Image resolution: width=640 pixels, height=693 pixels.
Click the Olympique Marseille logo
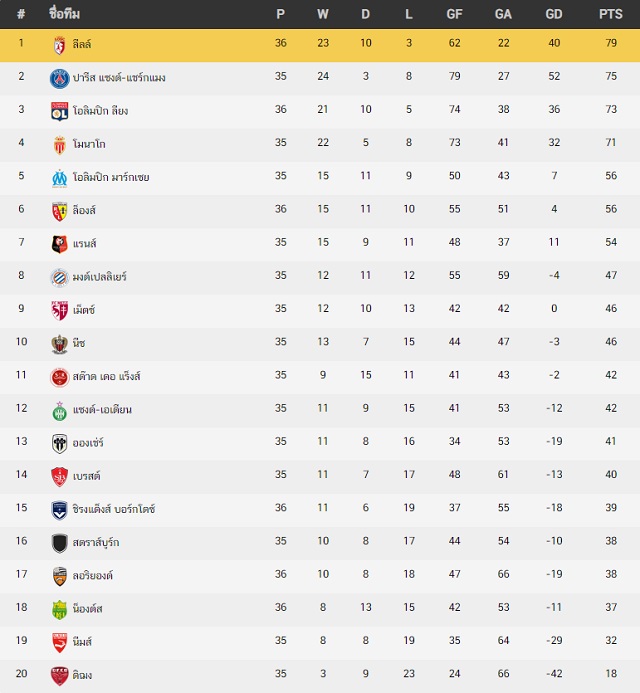pos(60,178)
